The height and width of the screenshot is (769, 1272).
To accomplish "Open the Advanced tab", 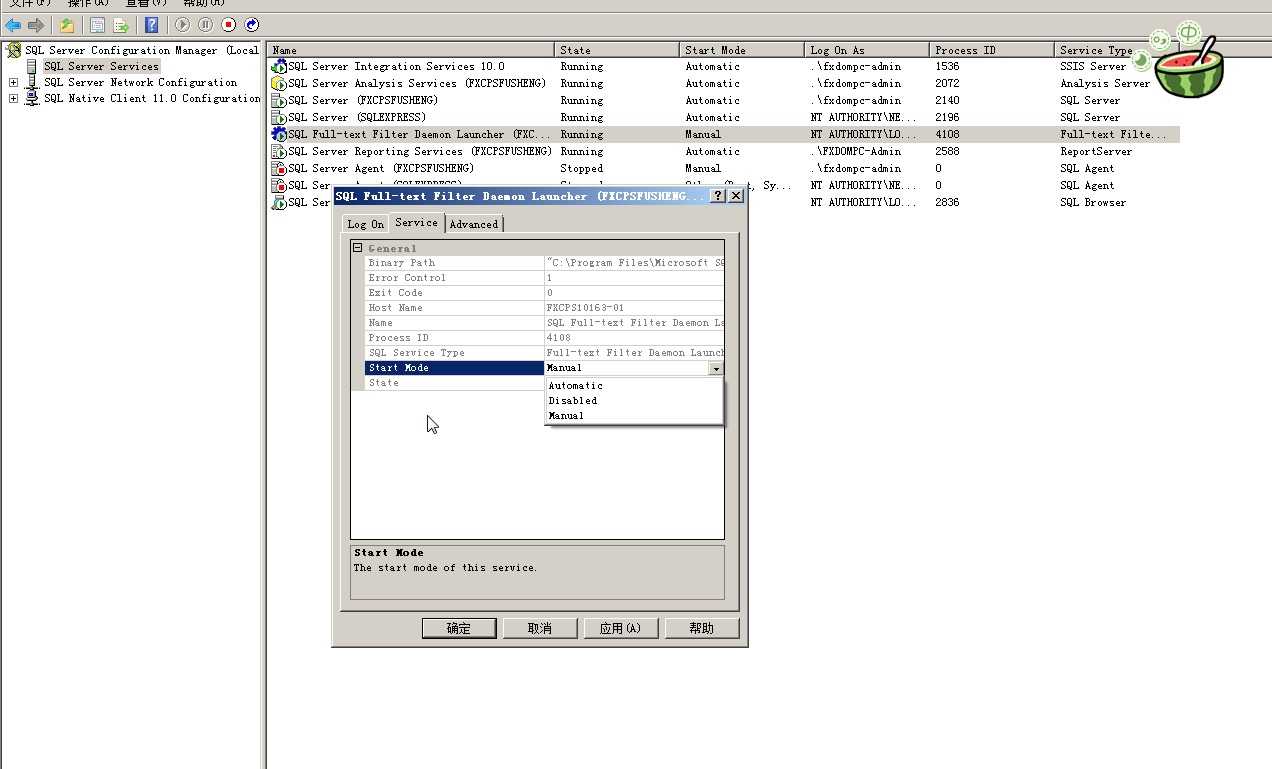I will (x=474, y=224).
